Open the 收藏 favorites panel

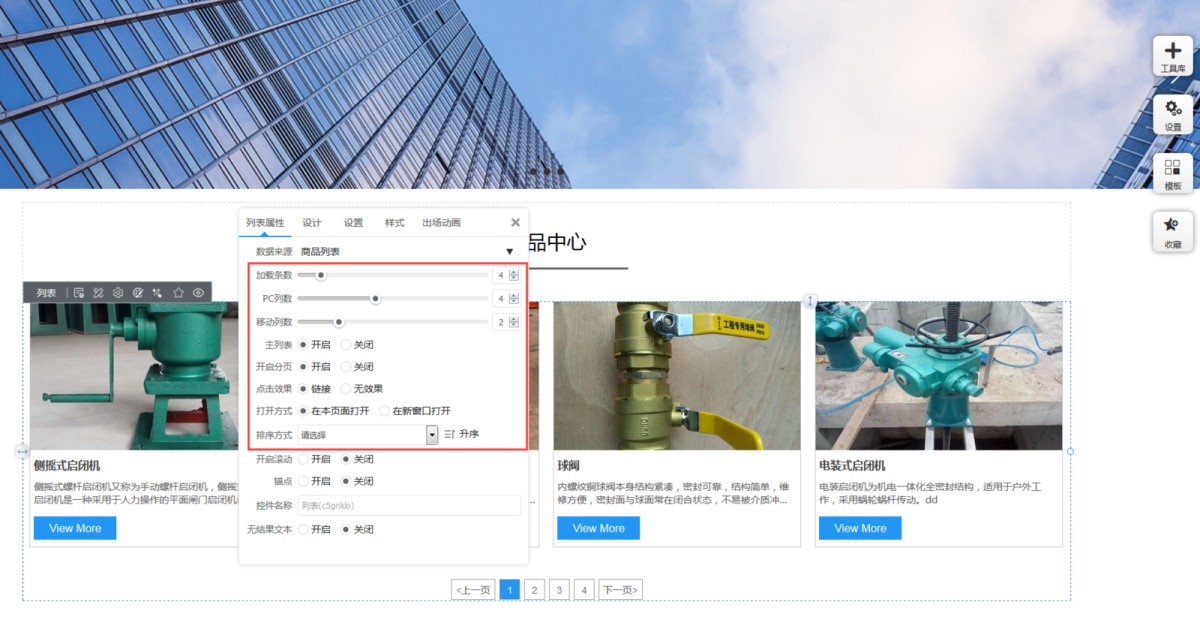point(1172,232)
